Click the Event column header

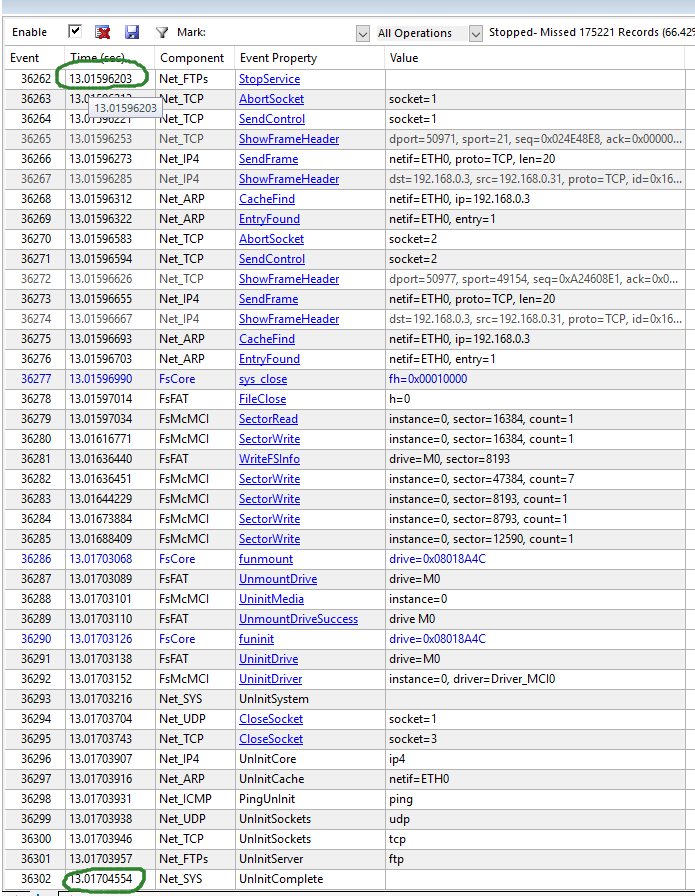[x=25, y=58]
